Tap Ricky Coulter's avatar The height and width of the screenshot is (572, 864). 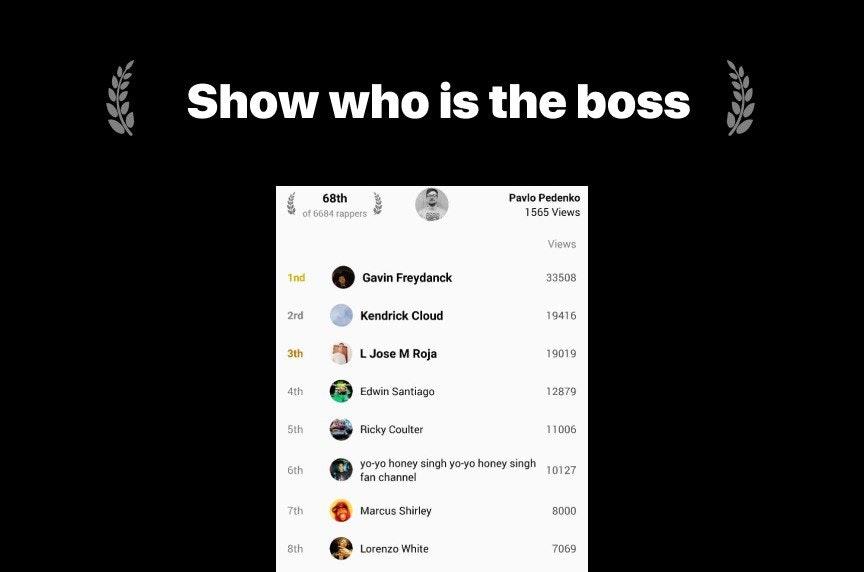(341, 429)
